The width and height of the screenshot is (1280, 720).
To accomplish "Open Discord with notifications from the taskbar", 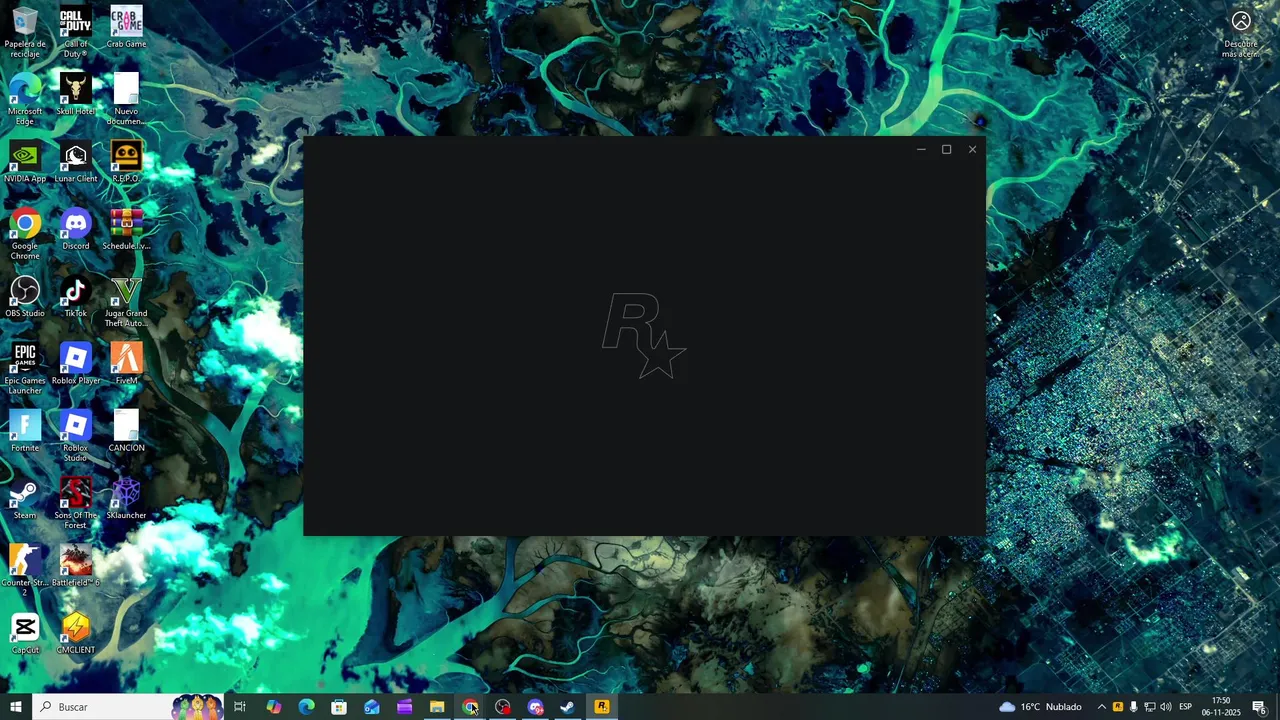I will click(536, 707).
